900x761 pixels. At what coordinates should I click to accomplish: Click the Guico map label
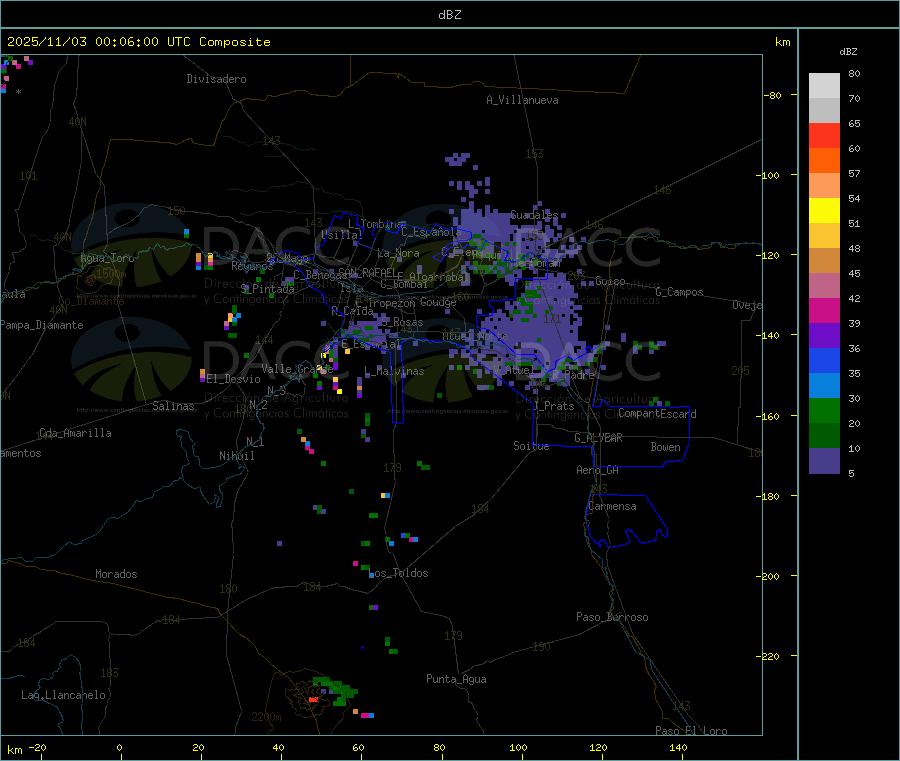[x=610, y=281]
